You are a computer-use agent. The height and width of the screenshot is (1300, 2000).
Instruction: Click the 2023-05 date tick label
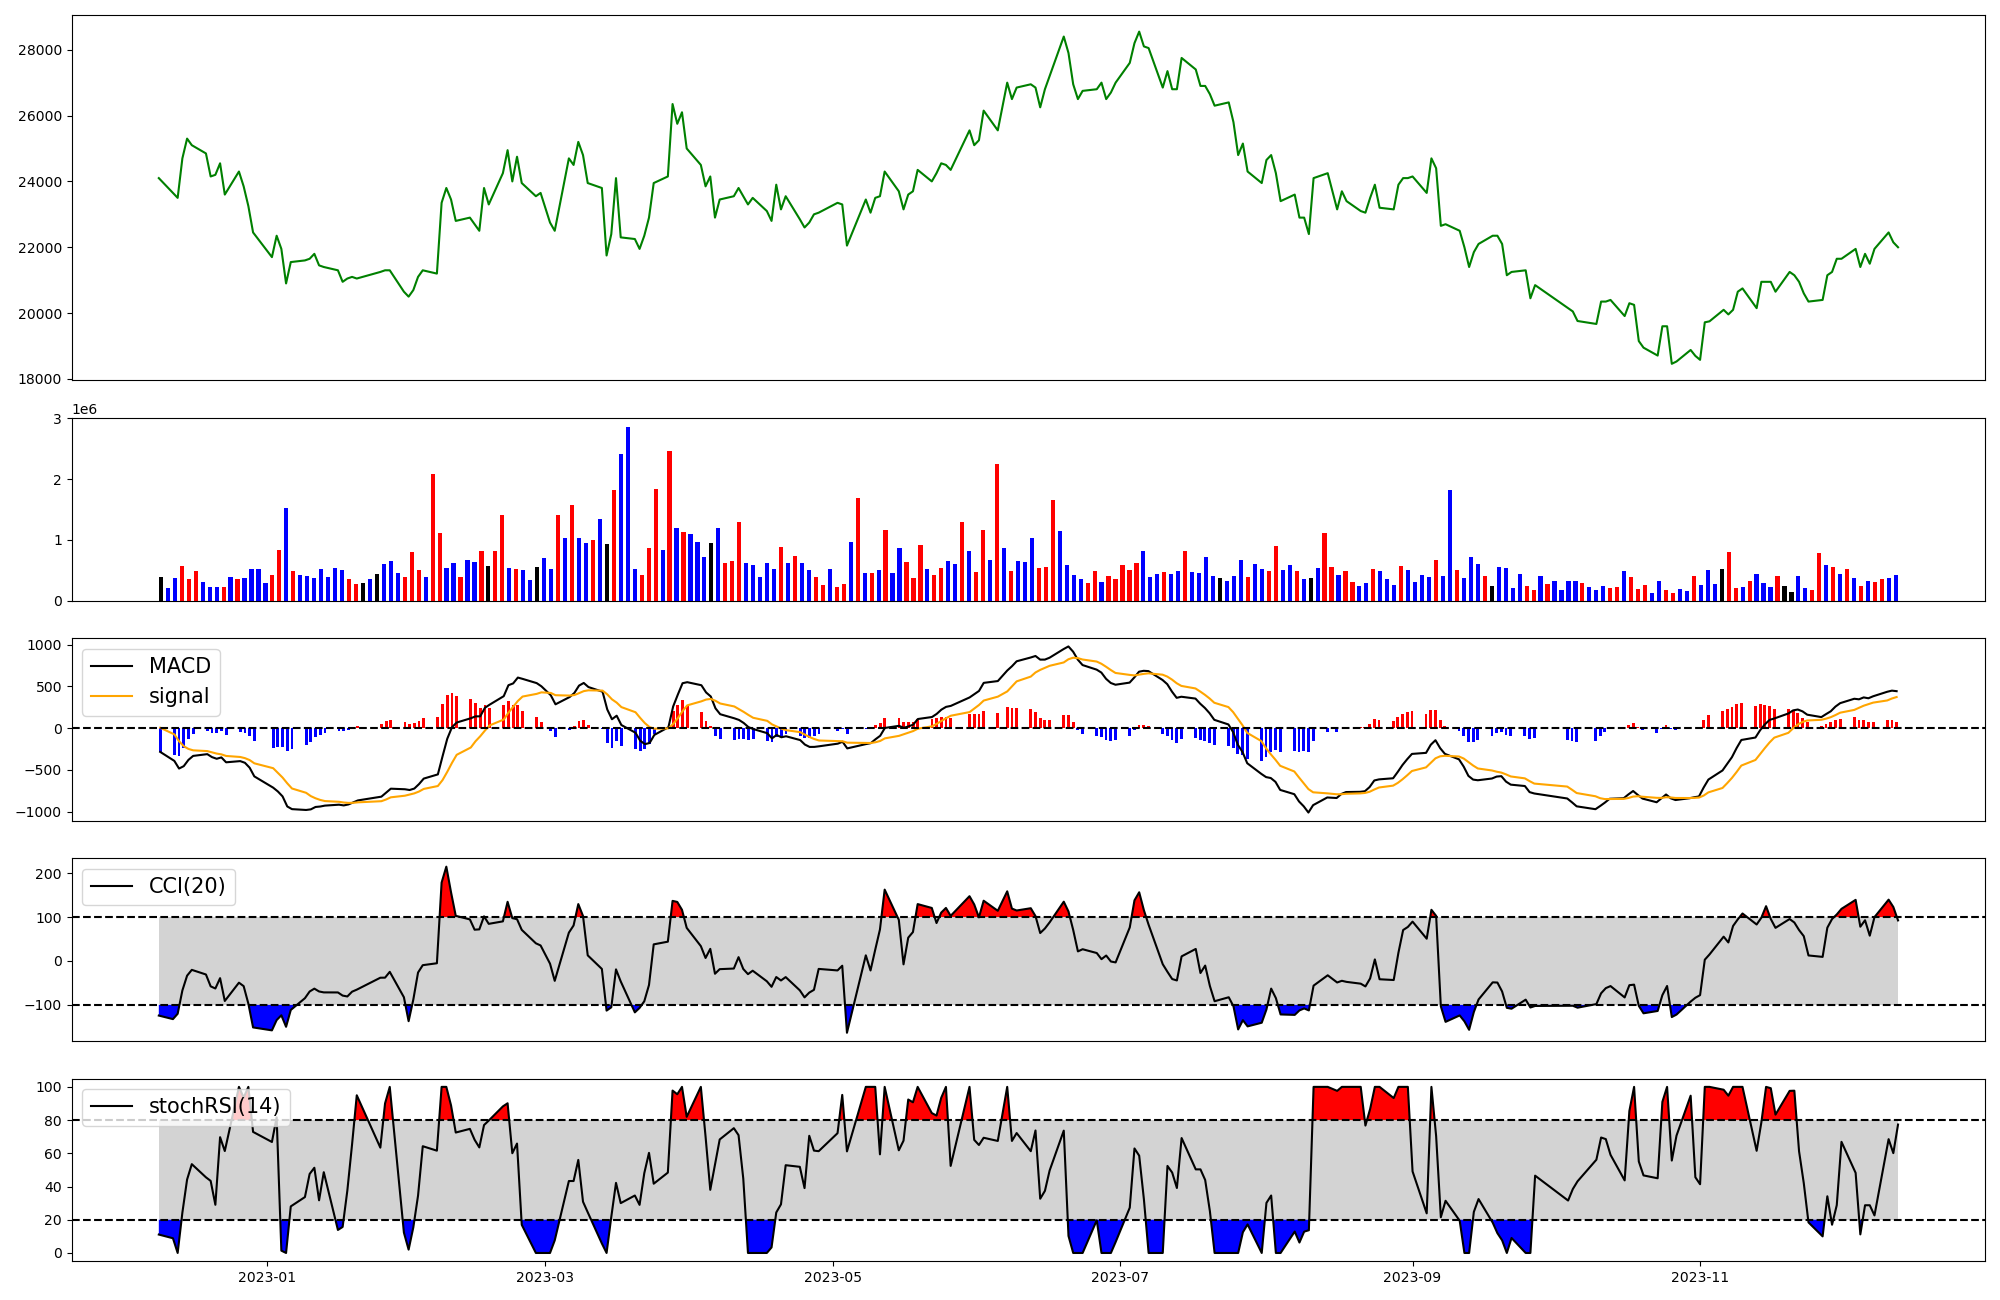pyautogui.click(x=833, y=1277)
